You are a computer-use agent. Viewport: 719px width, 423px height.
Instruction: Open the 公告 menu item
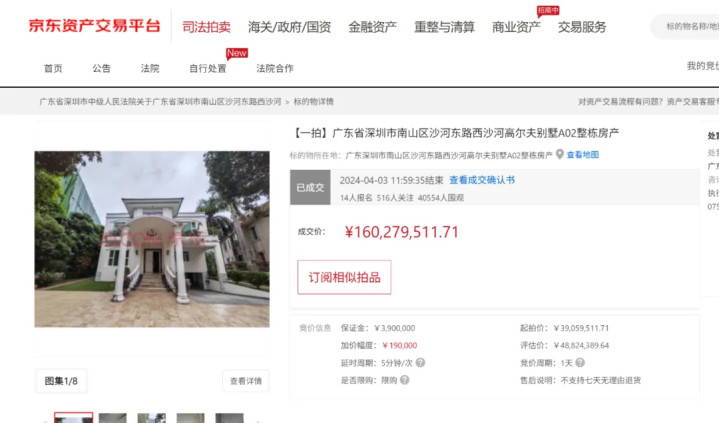point(101,68)
